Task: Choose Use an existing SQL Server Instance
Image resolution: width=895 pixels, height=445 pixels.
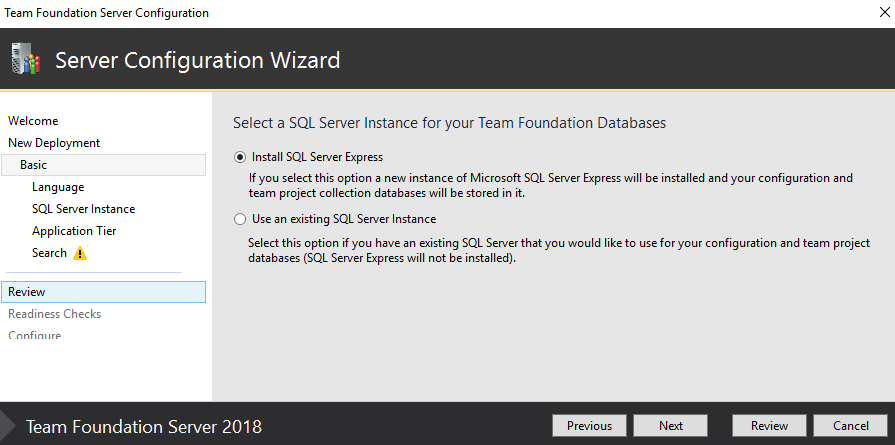Action: click(239, 219)
